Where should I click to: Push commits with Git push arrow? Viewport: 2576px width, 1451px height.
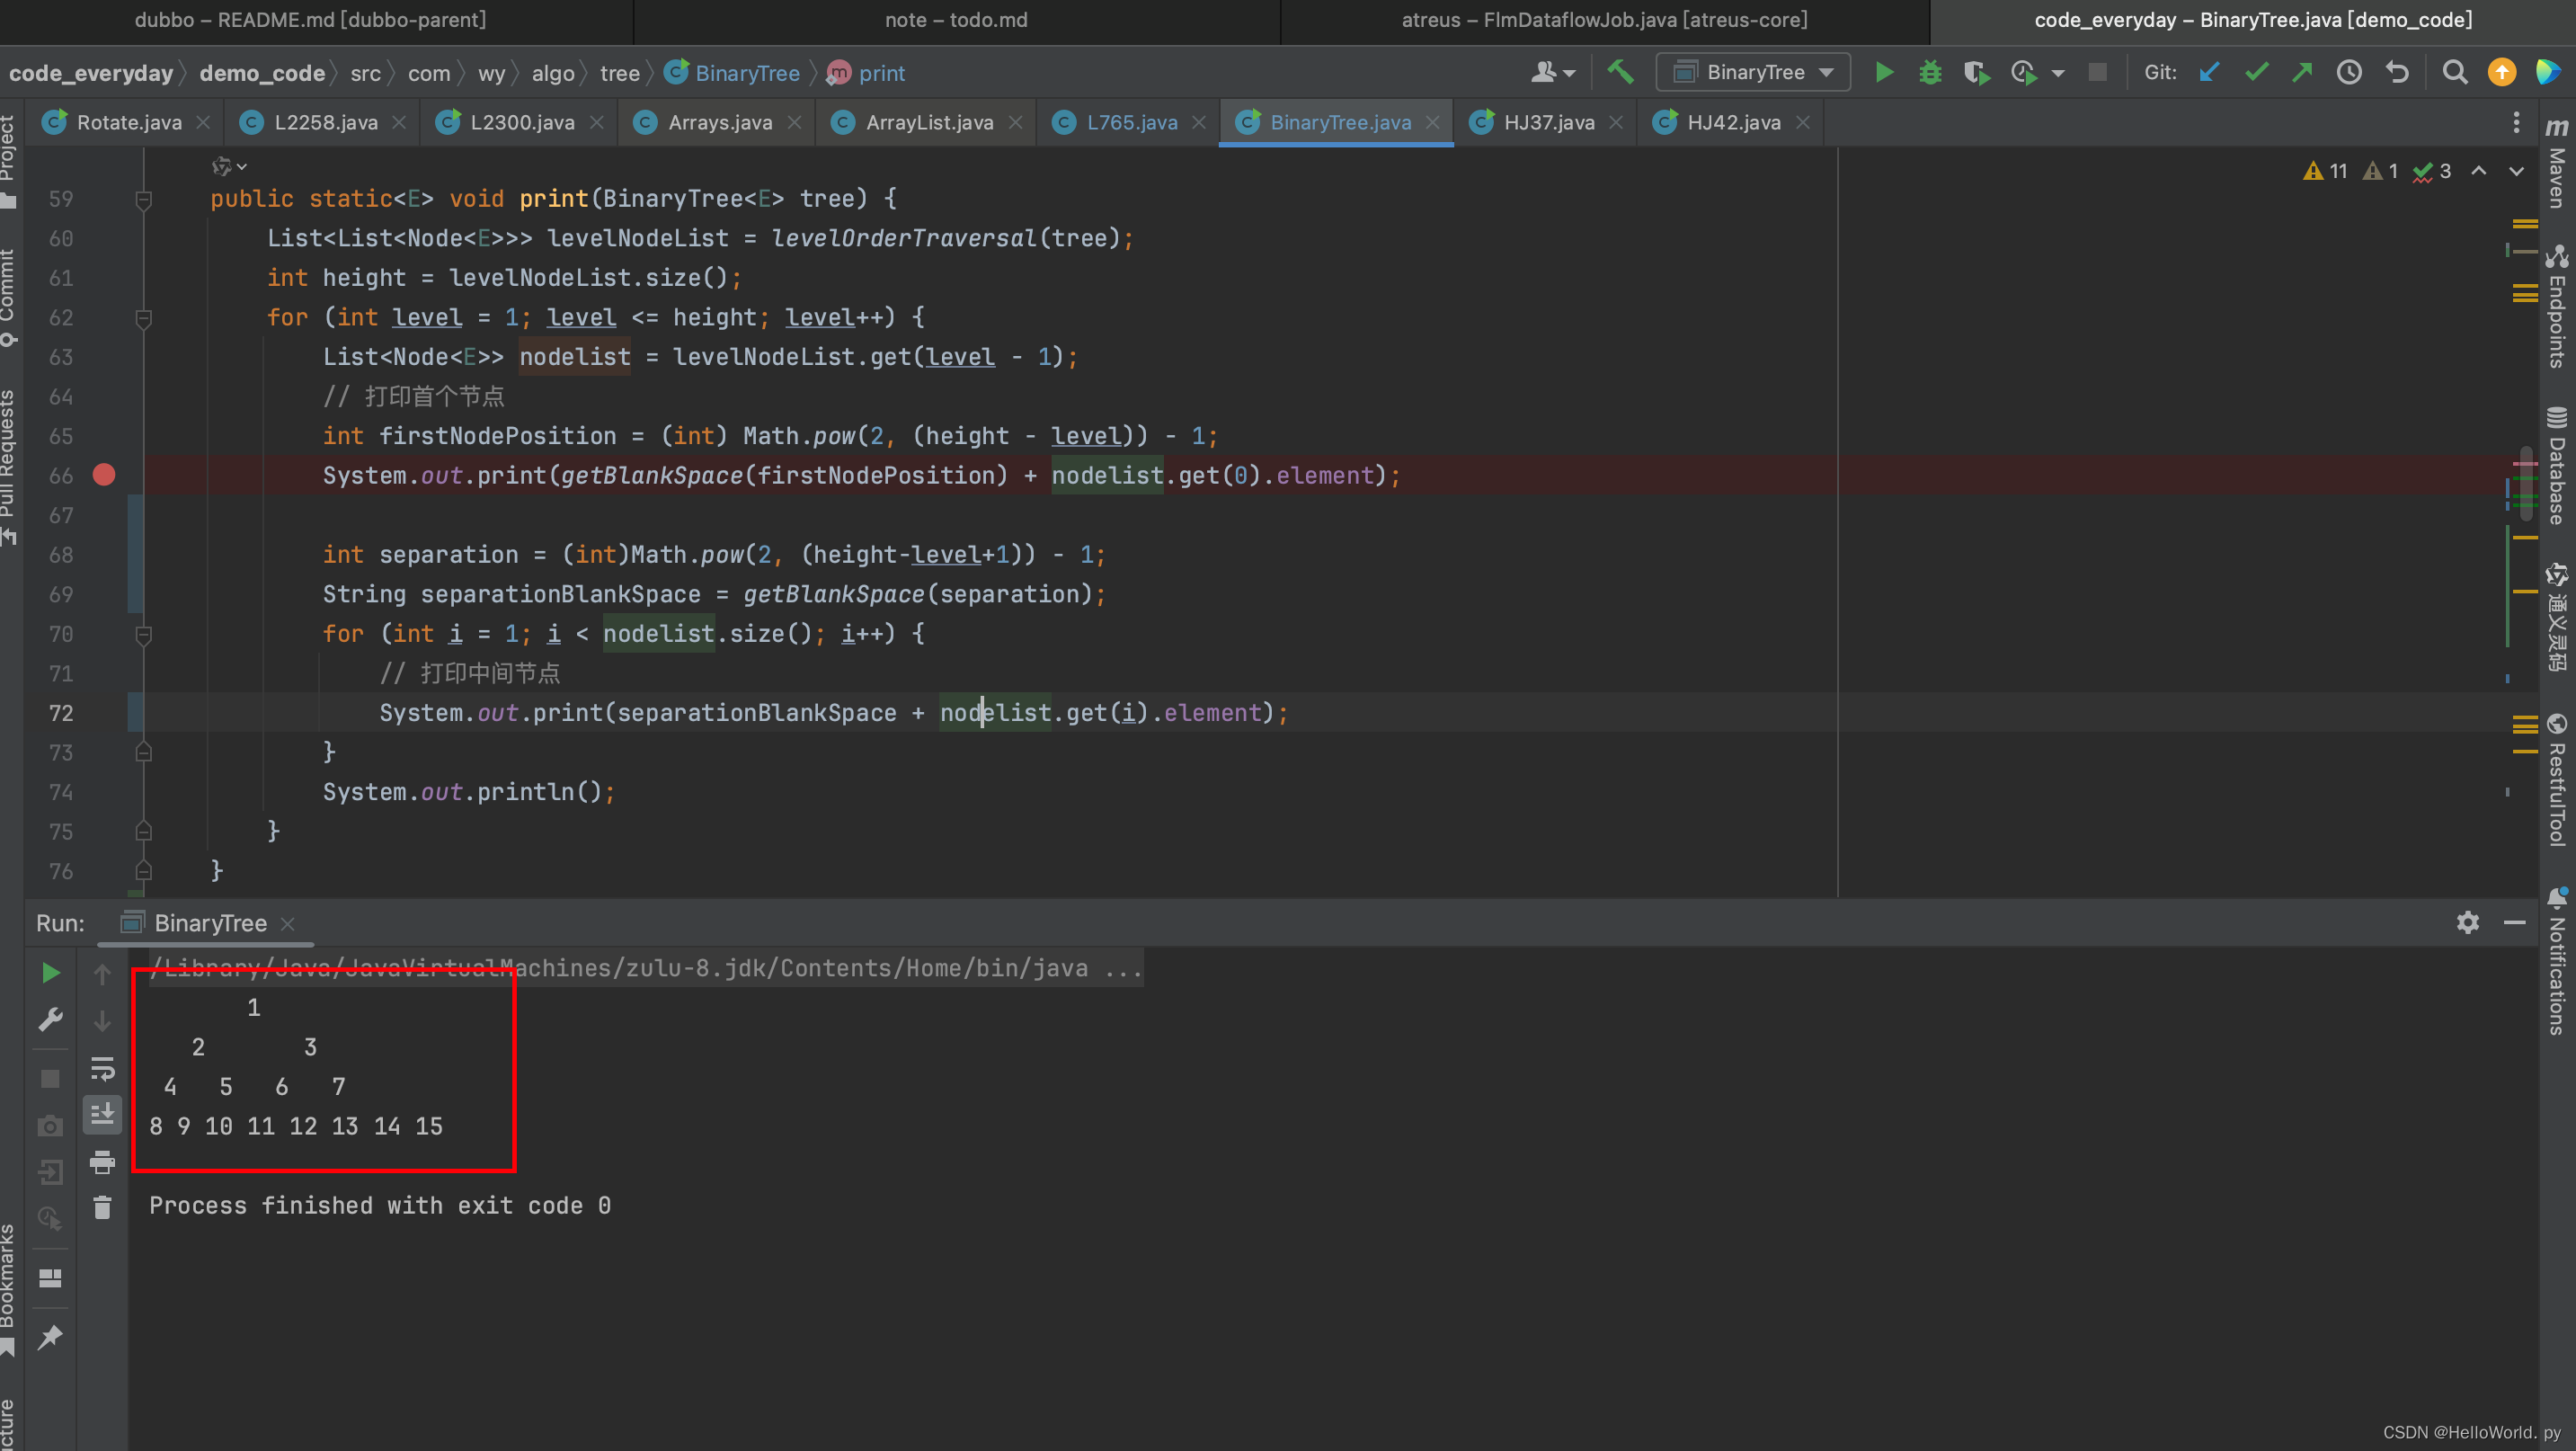pyautogui.click(x=2303, y=72)
